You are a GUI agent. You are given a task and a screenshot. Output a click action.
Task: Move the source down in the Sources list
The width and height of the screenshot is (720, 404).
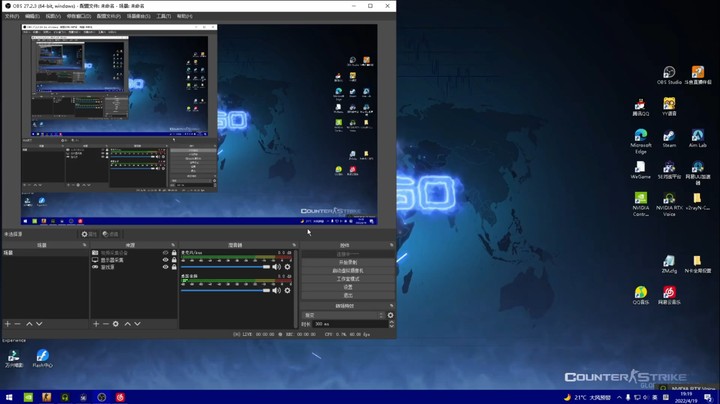tap(137, 324)
